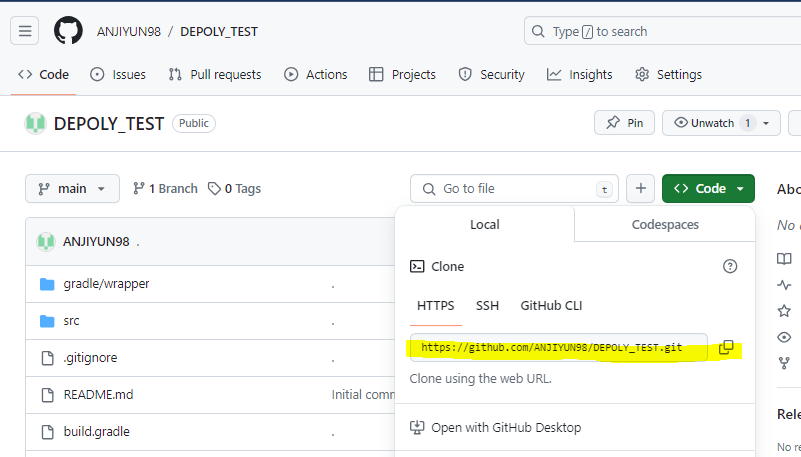801x457 pixels.
Task: Open the ANJIYUN98 commit author link
Action: coord(96,242)
